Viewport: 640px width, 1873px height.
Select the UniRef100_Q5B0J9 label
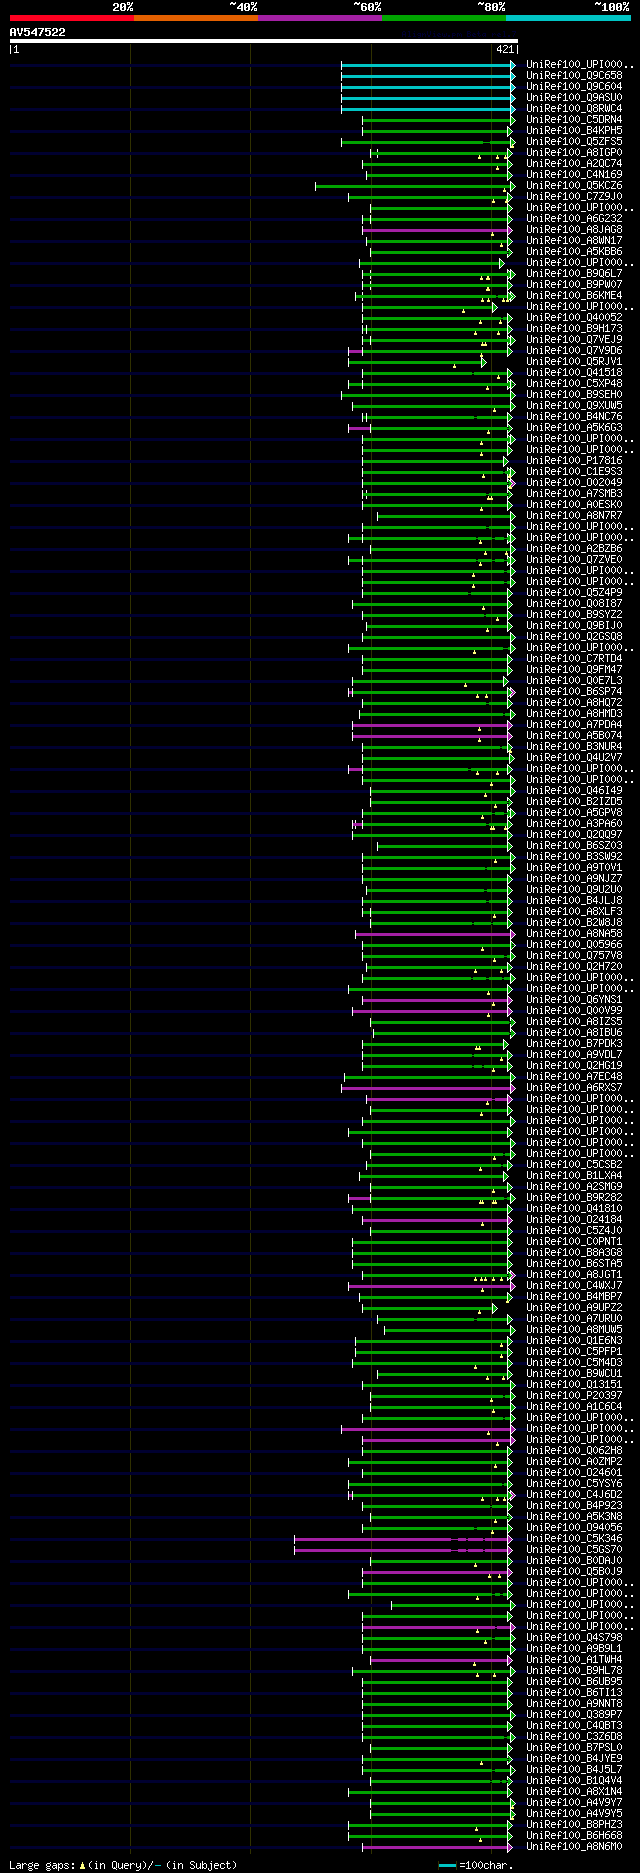[574, 1571]
